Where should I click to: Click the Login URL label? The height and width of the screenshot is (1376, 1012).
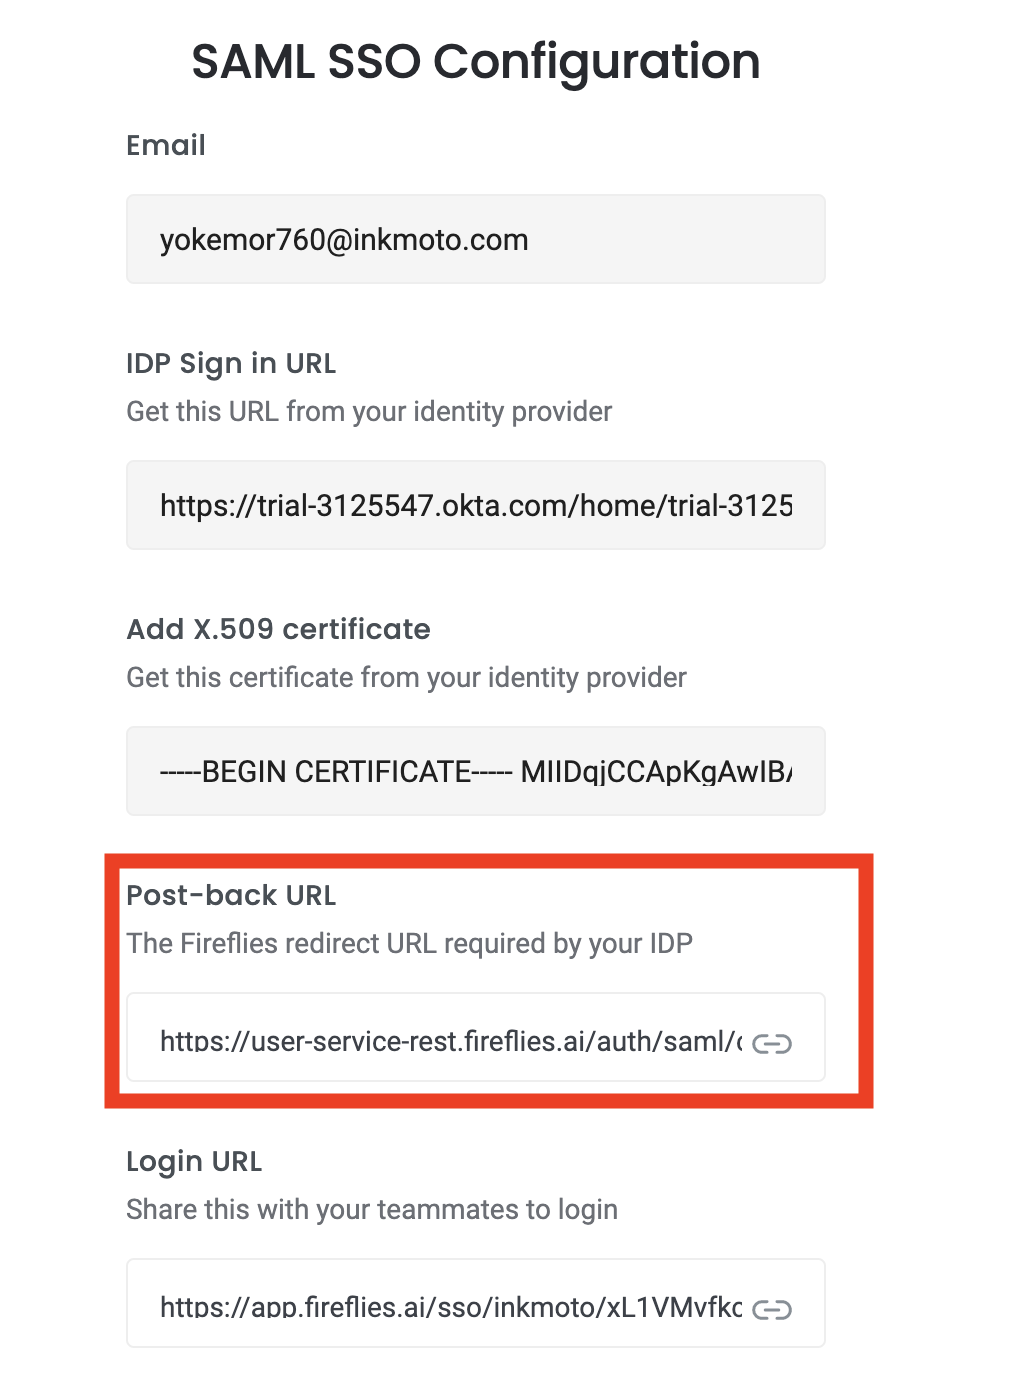pyautogui.click(x=194, y=1162)
